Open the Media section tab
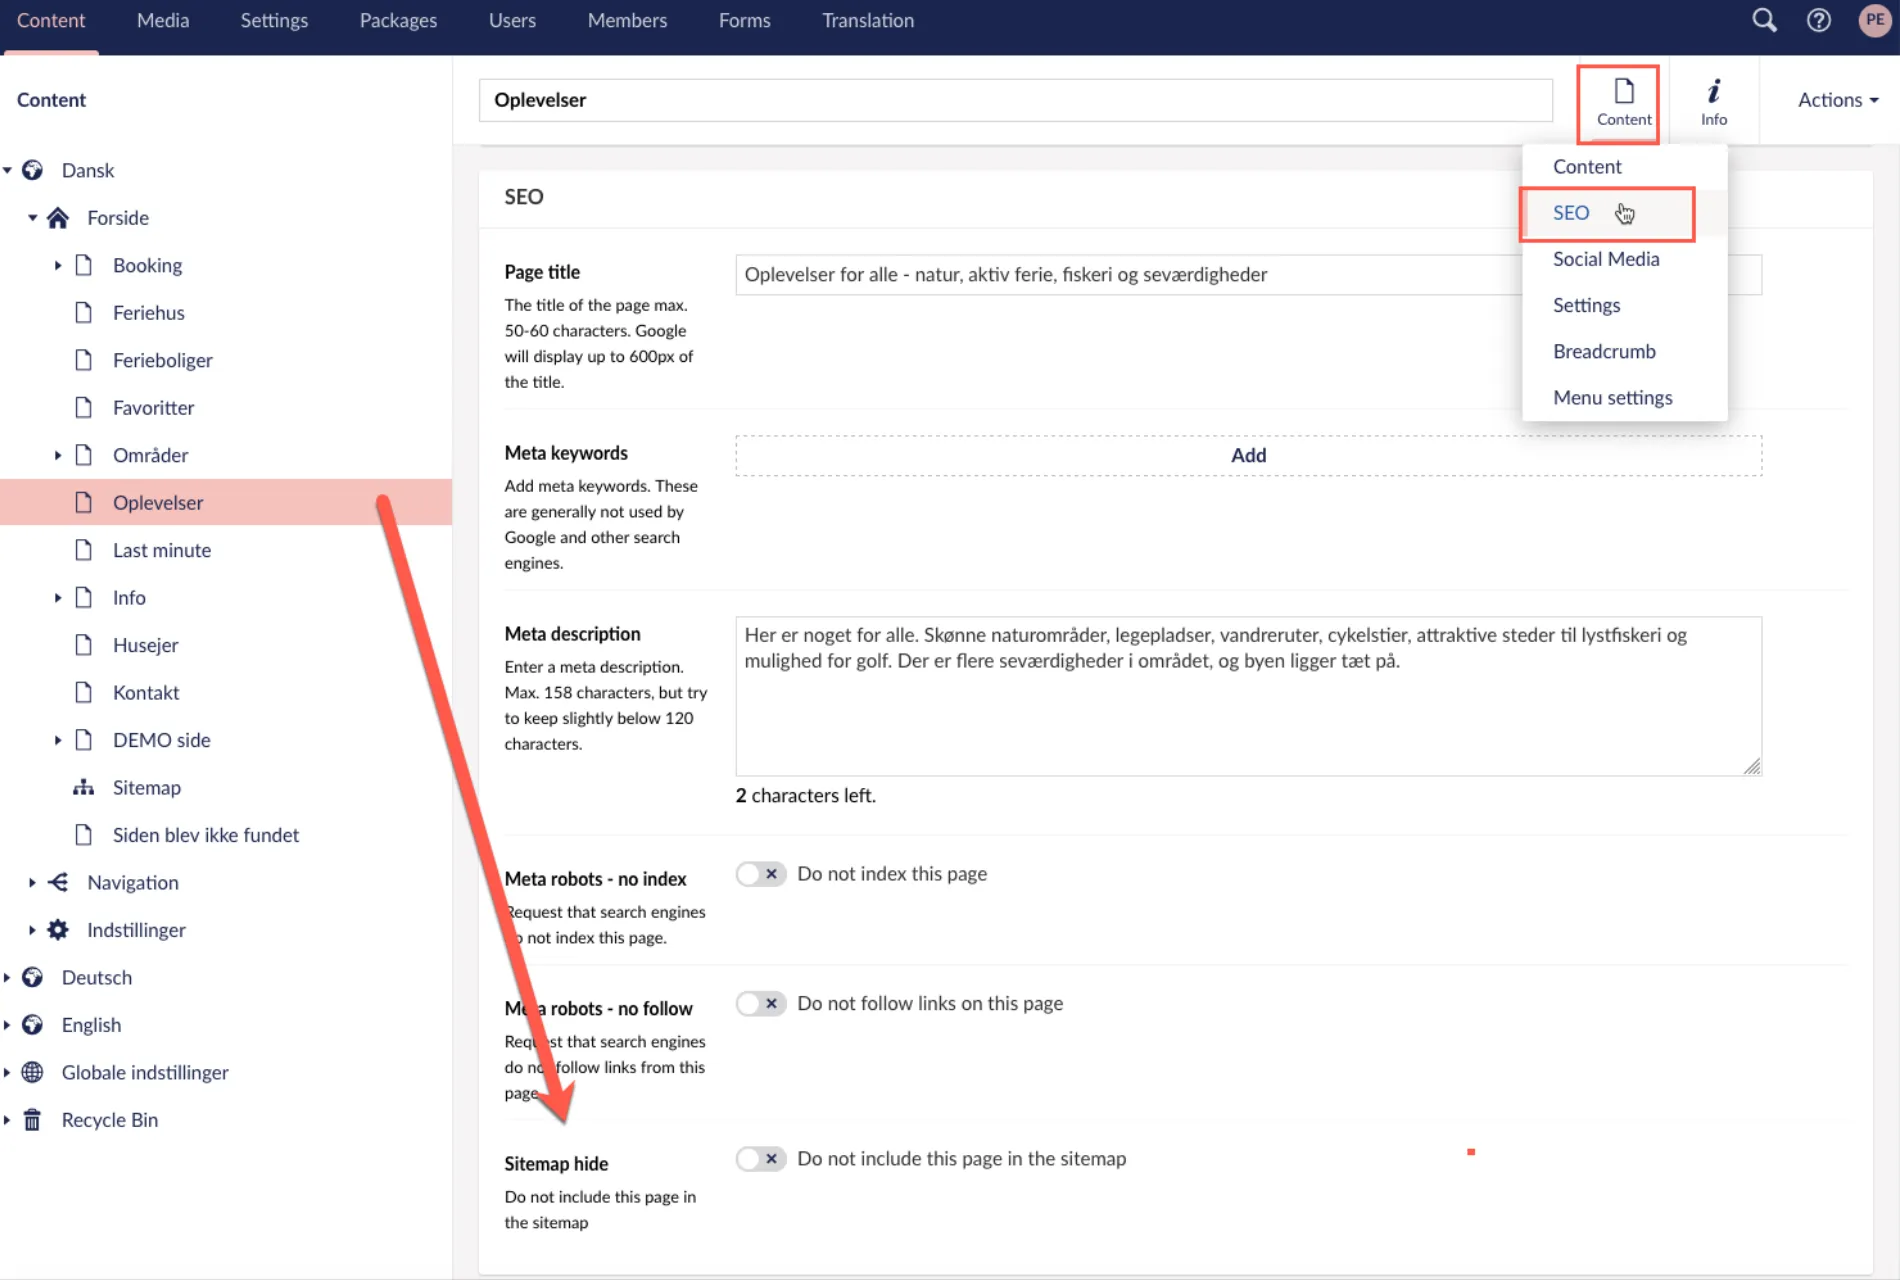This screenshot has height=1280, width=1900. [163, 20]
